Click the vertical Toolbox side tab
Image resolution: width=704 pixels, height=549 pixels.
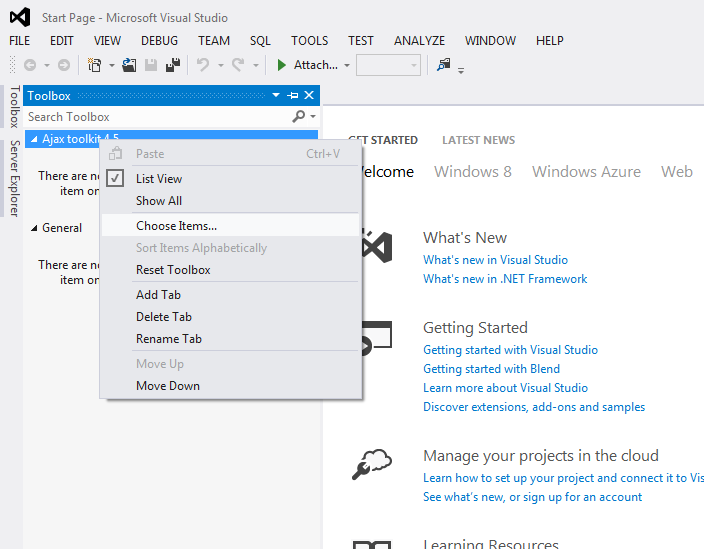(14, 107)
